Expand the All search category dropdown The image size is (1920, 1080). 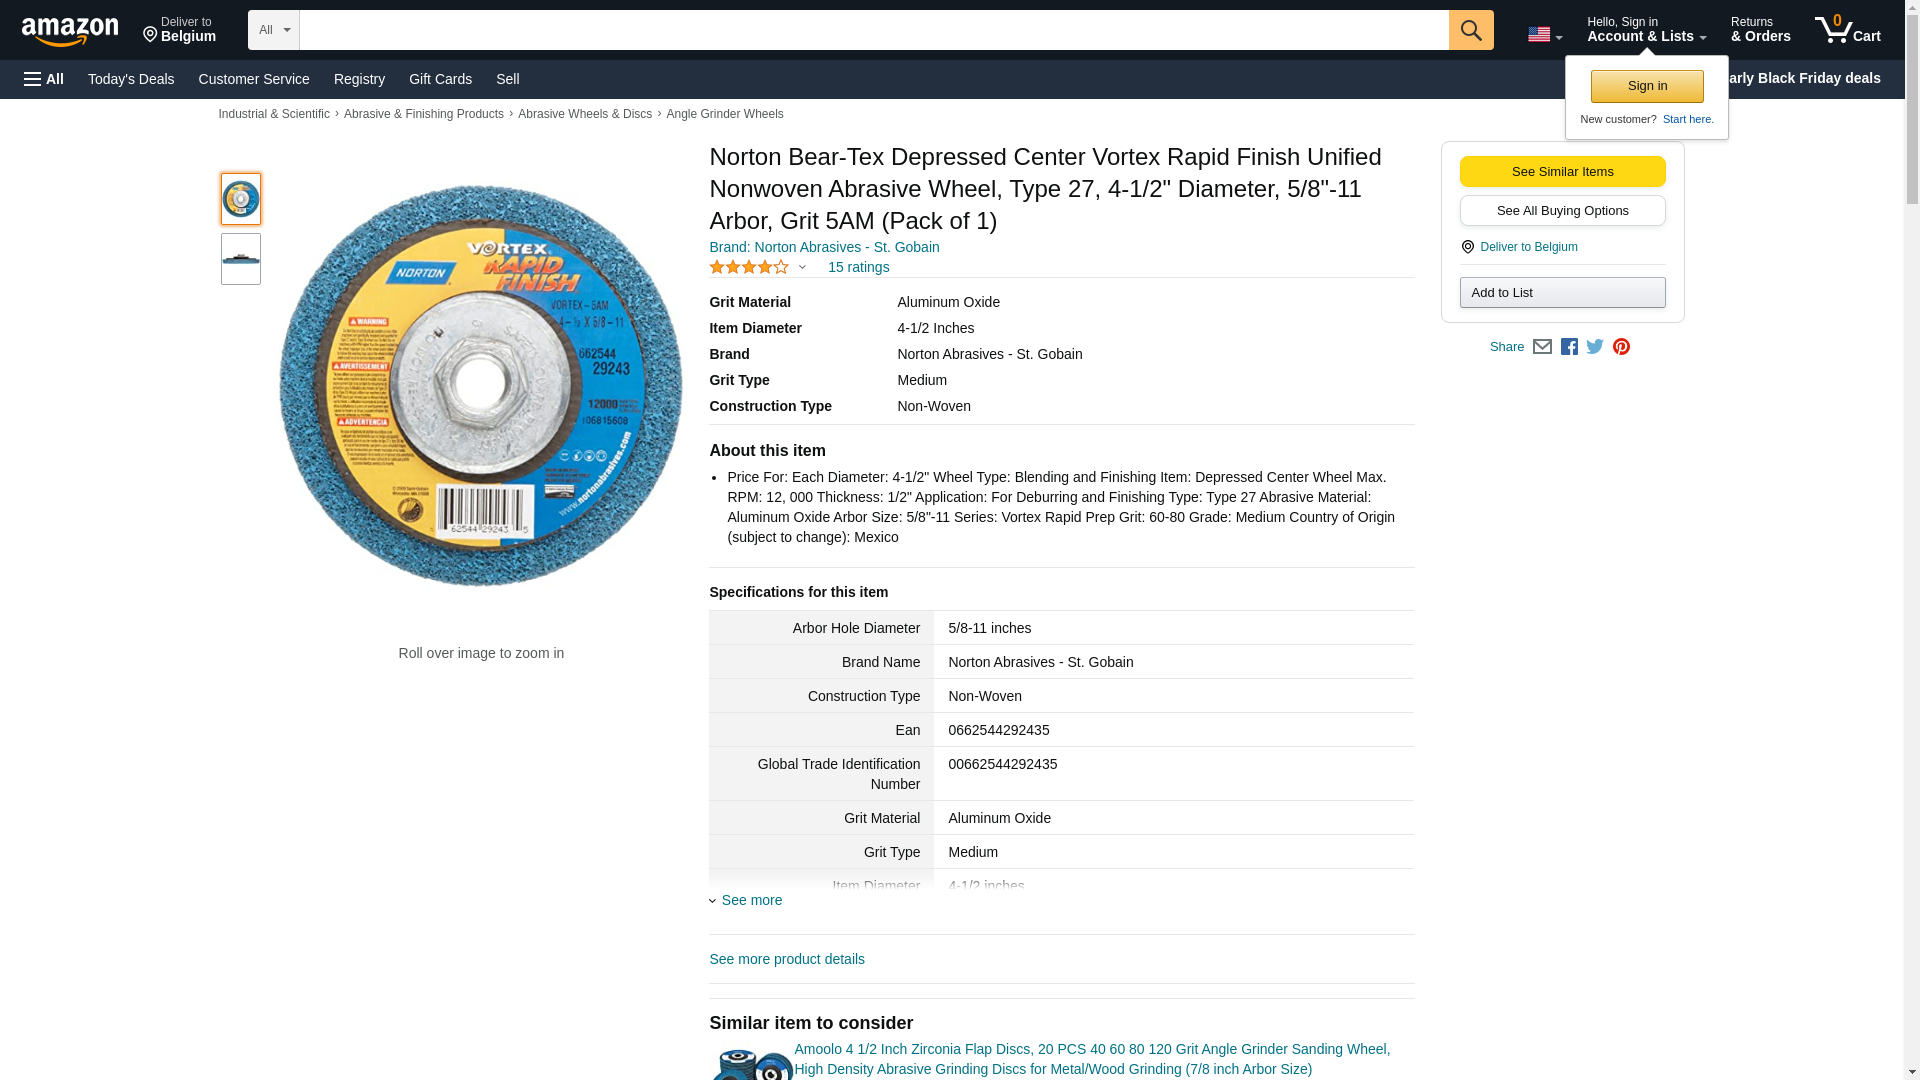[273, 30]
